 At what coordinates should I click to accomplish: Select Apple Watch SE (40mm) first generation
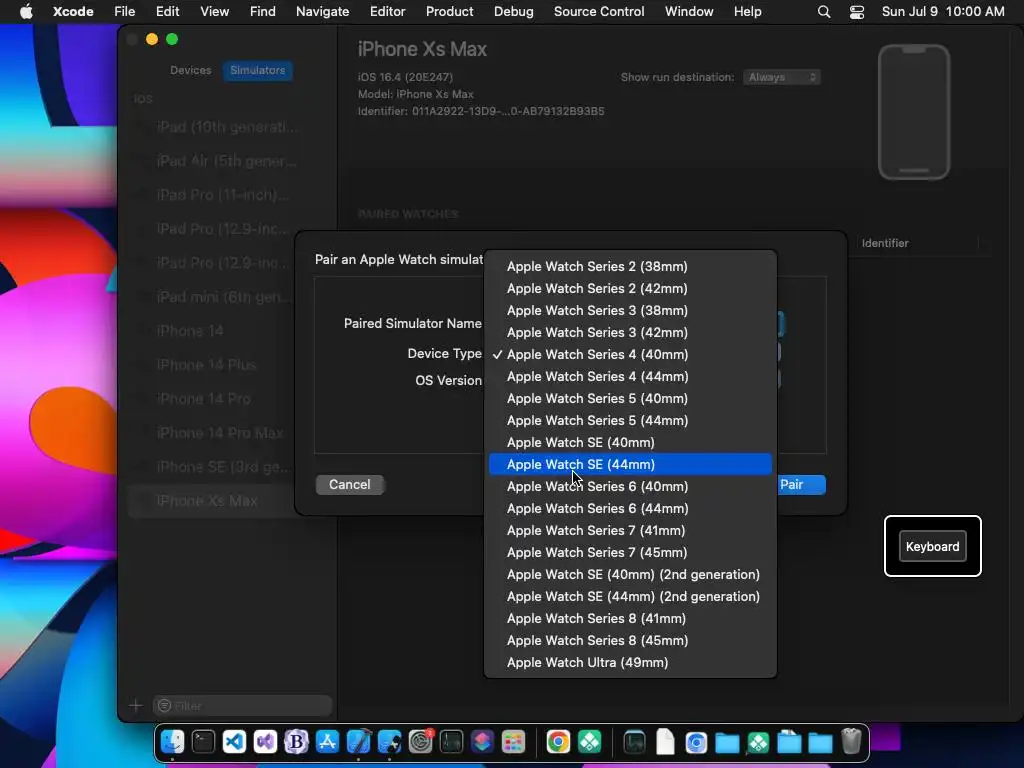click(630, 442)
